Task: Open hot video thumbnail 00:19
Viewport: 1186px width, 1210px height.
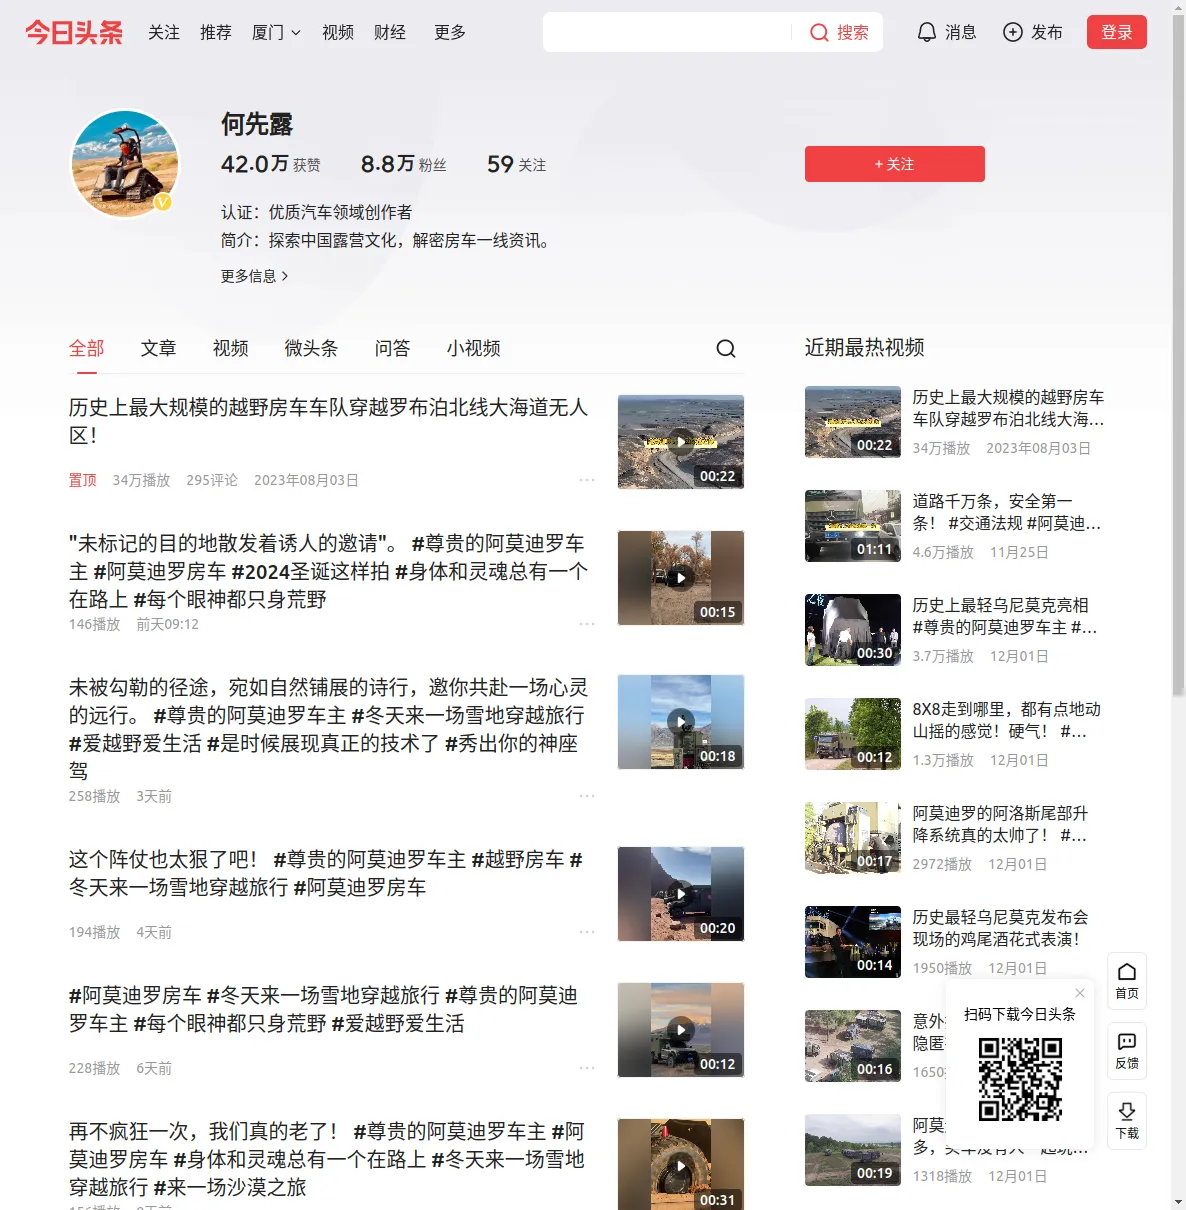Action: click(x=853, y=1150)
